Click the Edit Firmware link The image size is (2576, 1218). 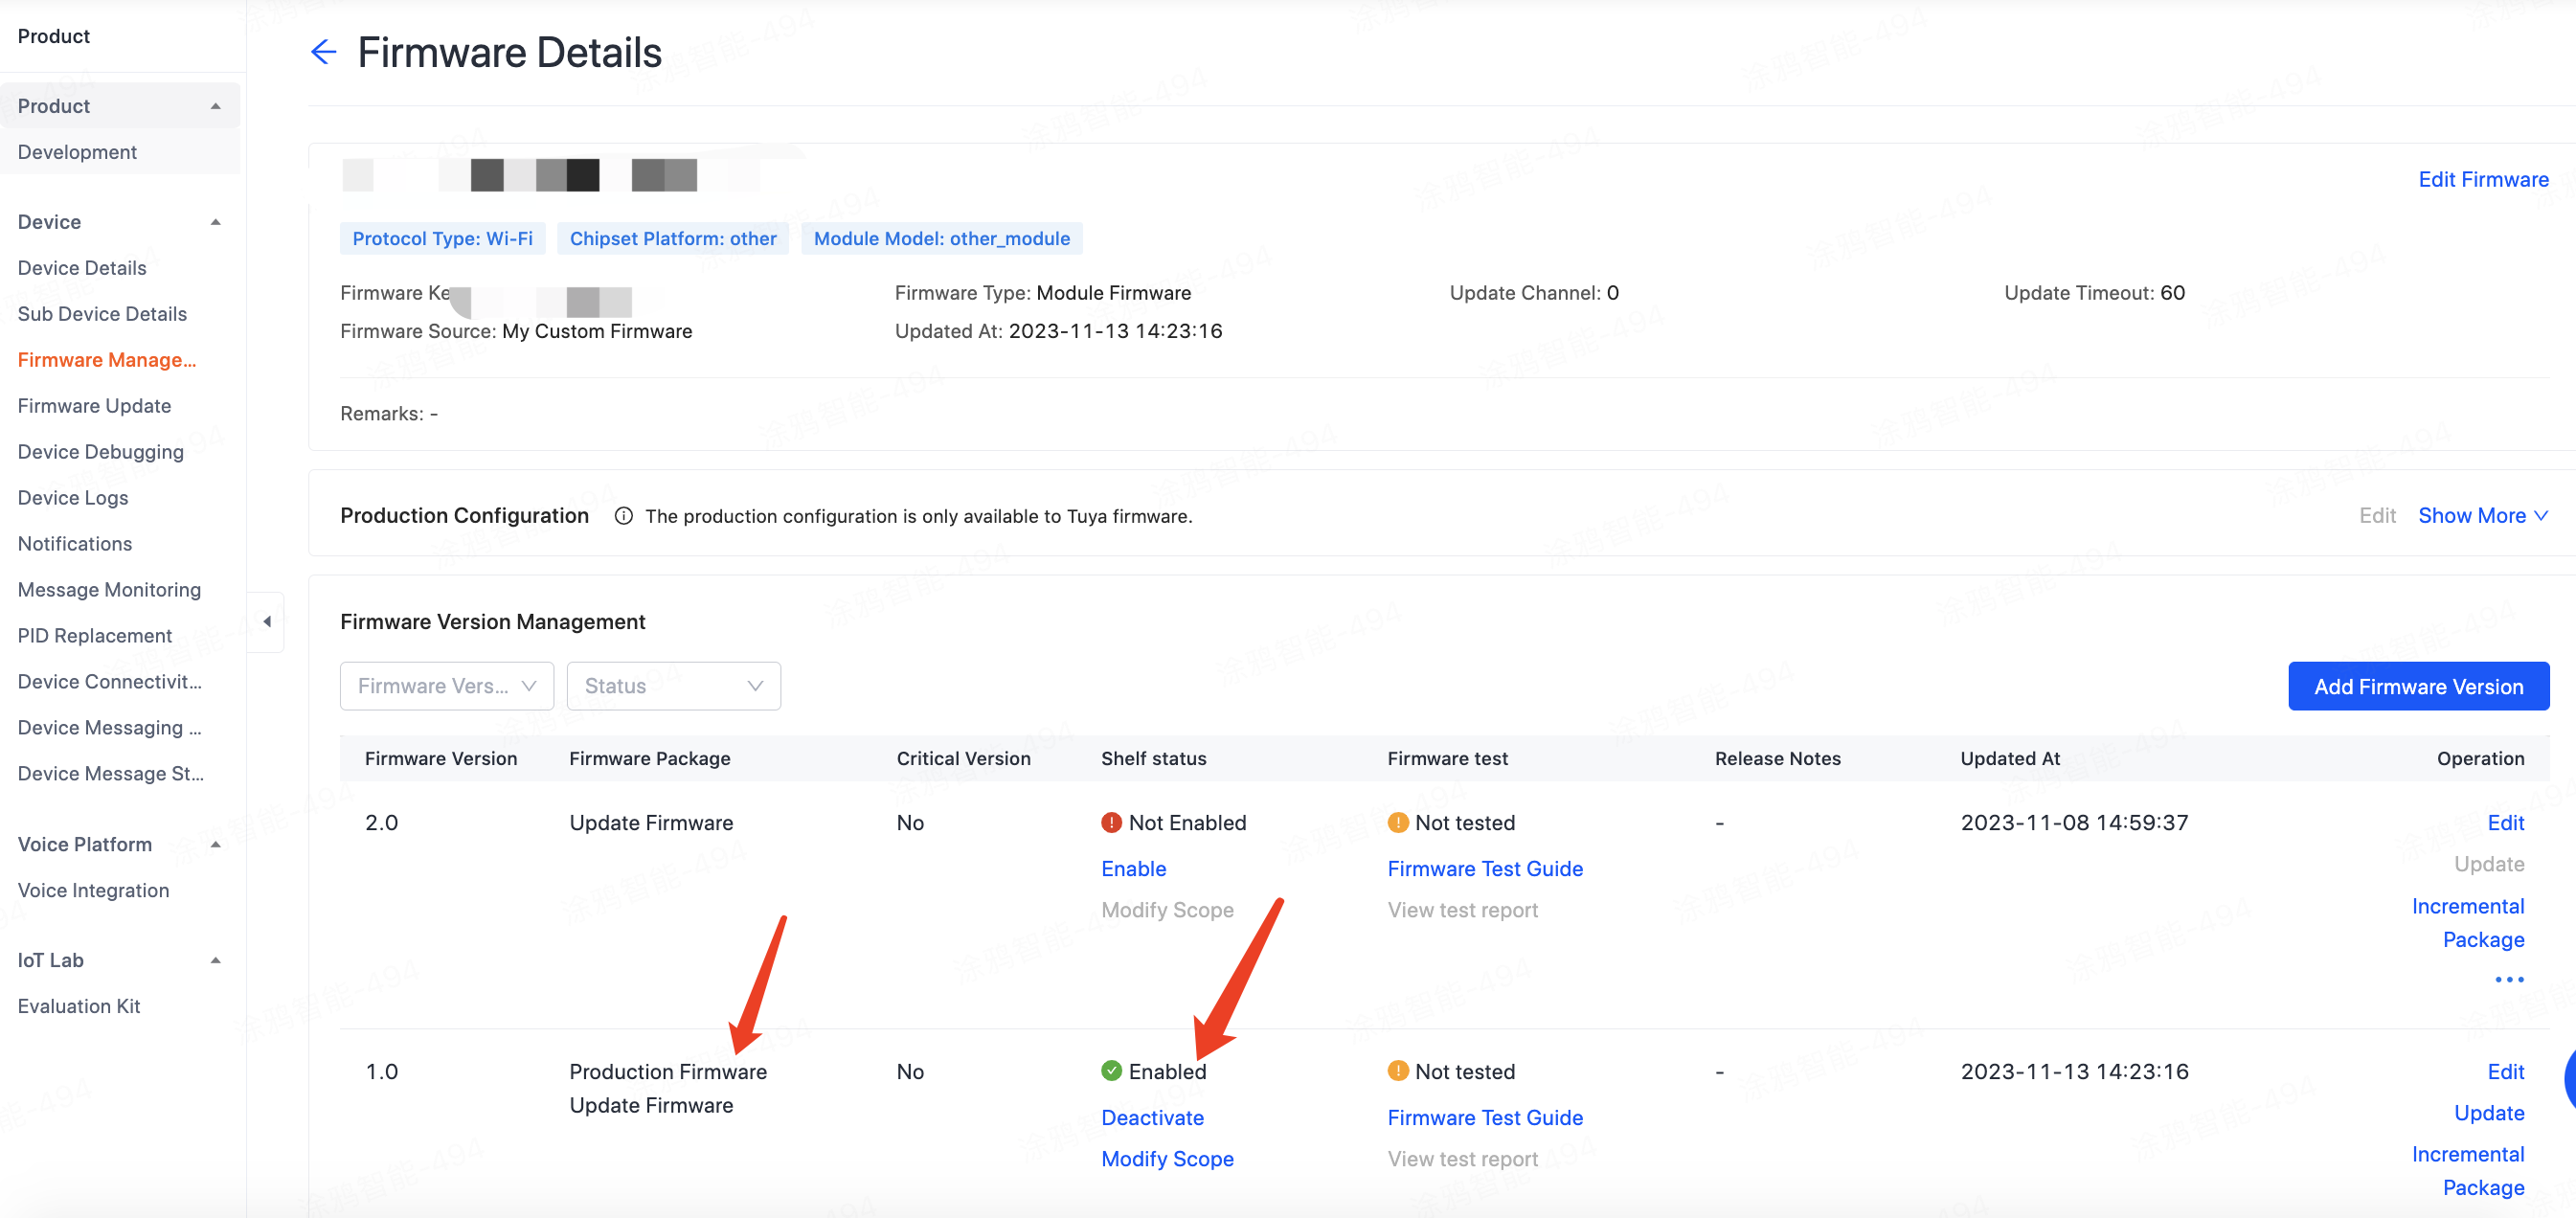2482,180
